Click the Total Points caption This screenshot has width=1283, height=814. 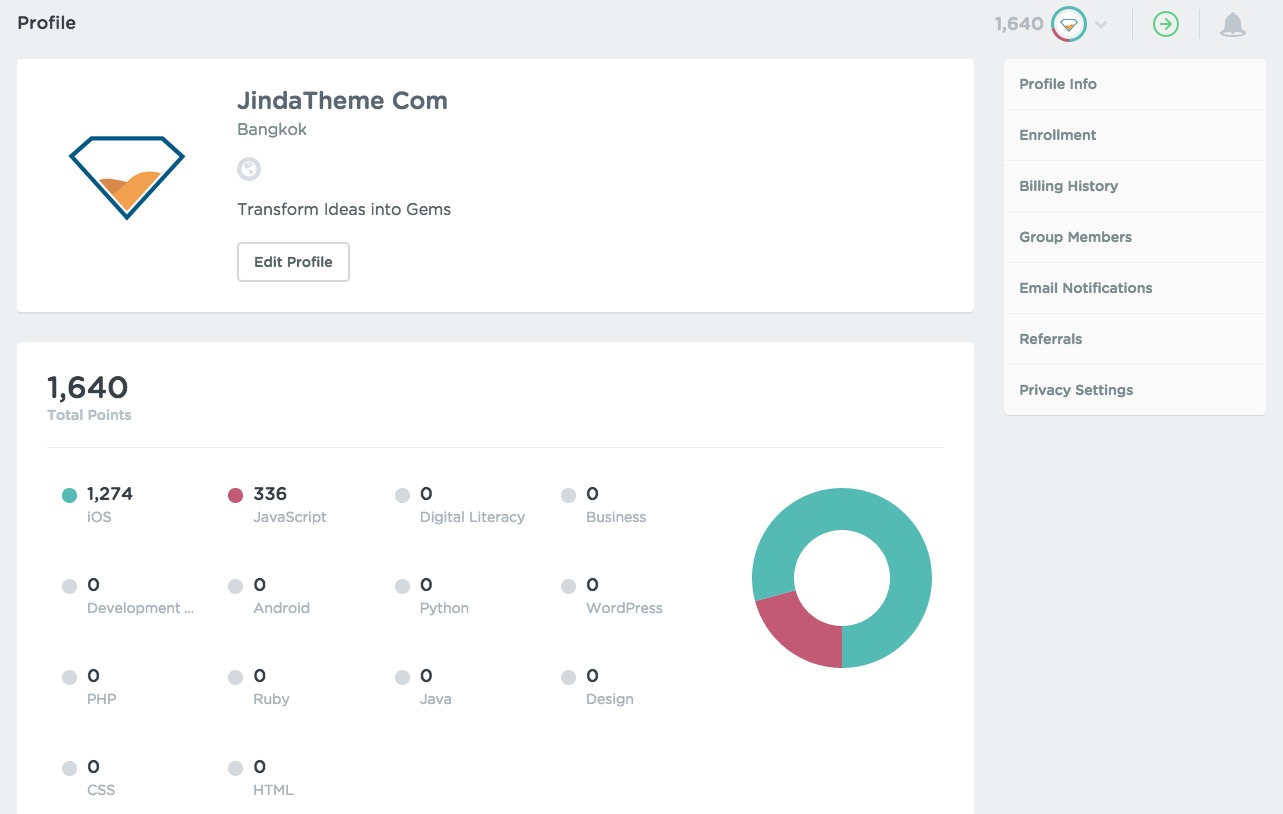click(x=89, y=415)
